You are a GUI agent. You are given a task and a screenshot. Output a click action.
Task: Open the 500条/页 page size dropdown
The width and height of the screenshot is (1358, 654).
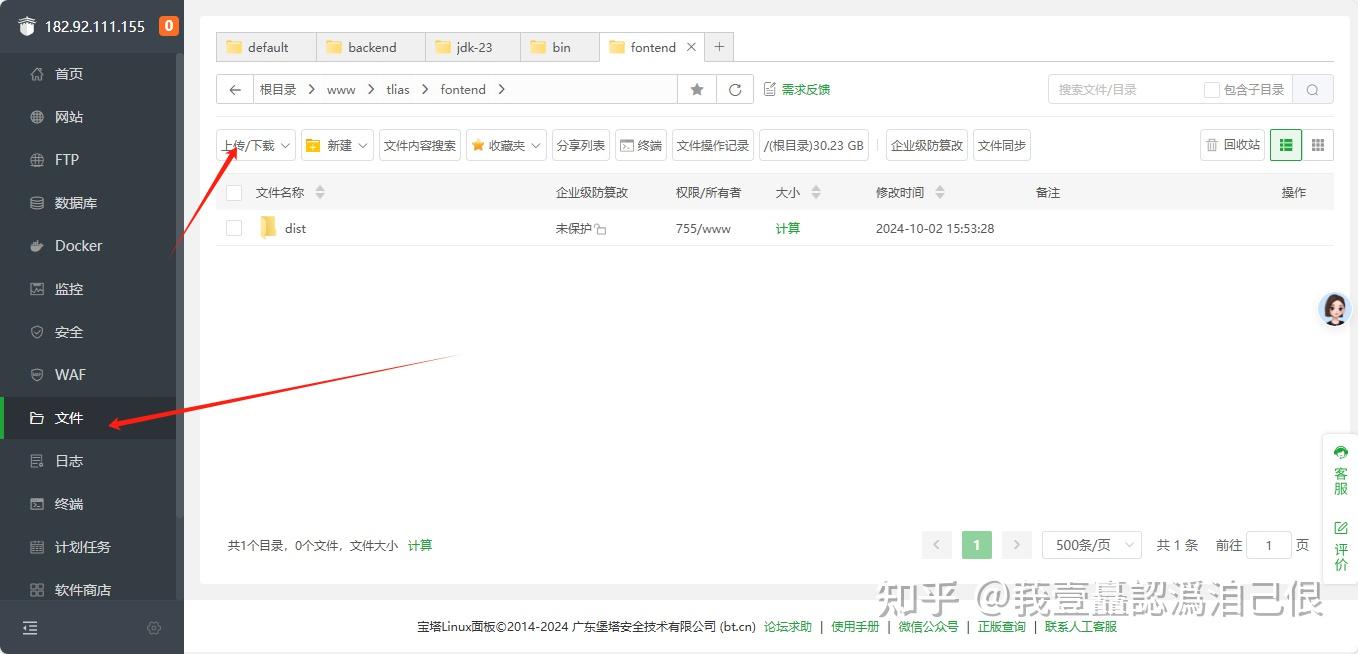(x=1091, y=544)
